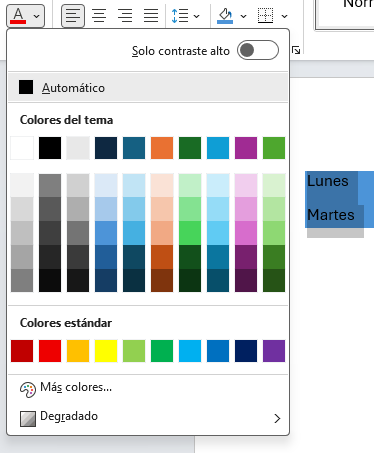Pick purple standard color swatch
Image resolution: width=374 pixels, height=453 pixels.
pyautogui.click(x=274, y=351)
